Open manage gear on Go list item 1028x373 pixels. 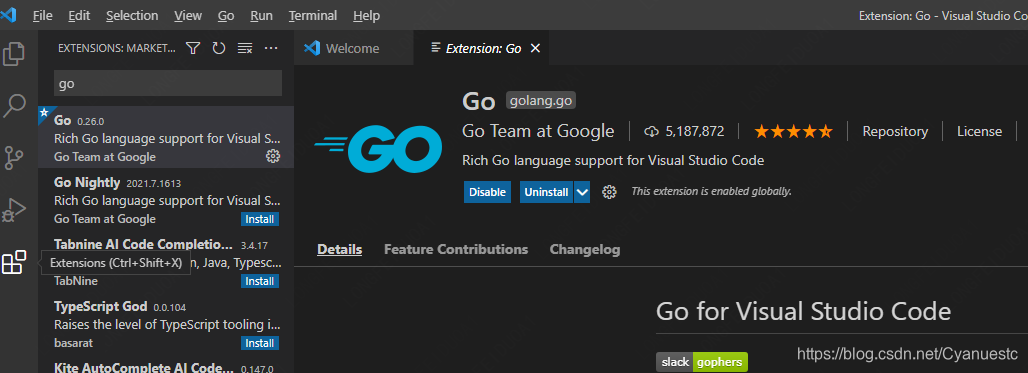pos(272,156)
